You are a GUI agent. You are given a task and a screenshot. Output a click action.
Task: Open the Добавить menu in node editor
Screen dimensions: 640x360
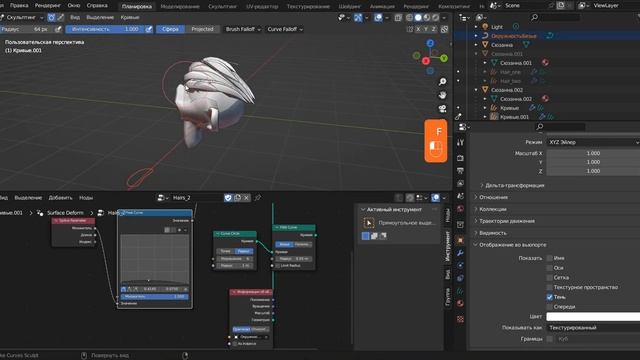tap(60, 198)
